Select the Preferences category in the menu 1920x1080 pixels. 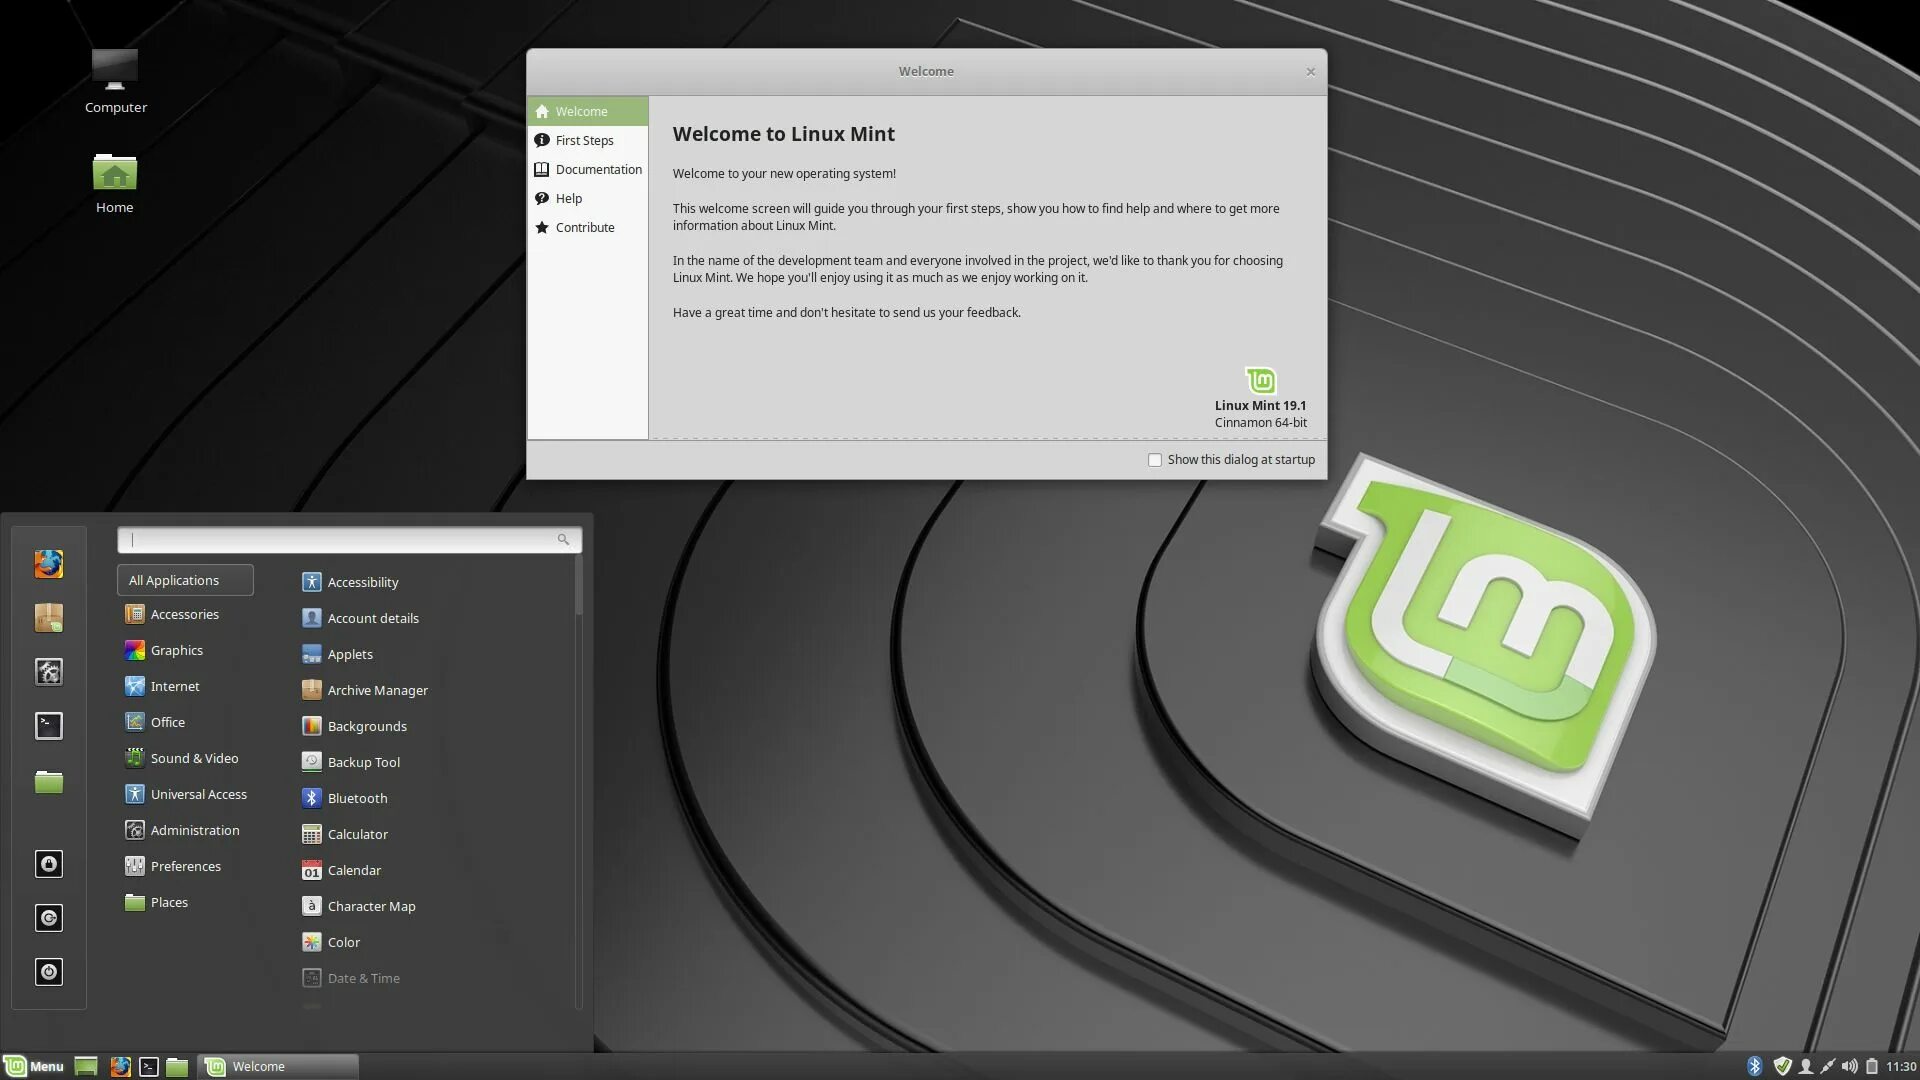click(185, 866)
